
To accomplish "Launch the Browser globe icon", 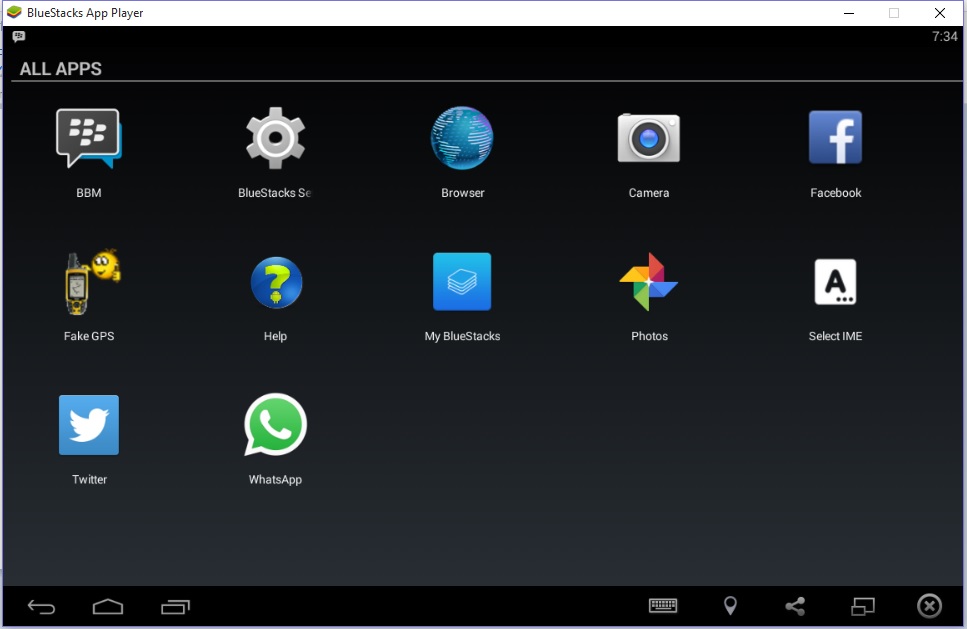I will point(462,138).
